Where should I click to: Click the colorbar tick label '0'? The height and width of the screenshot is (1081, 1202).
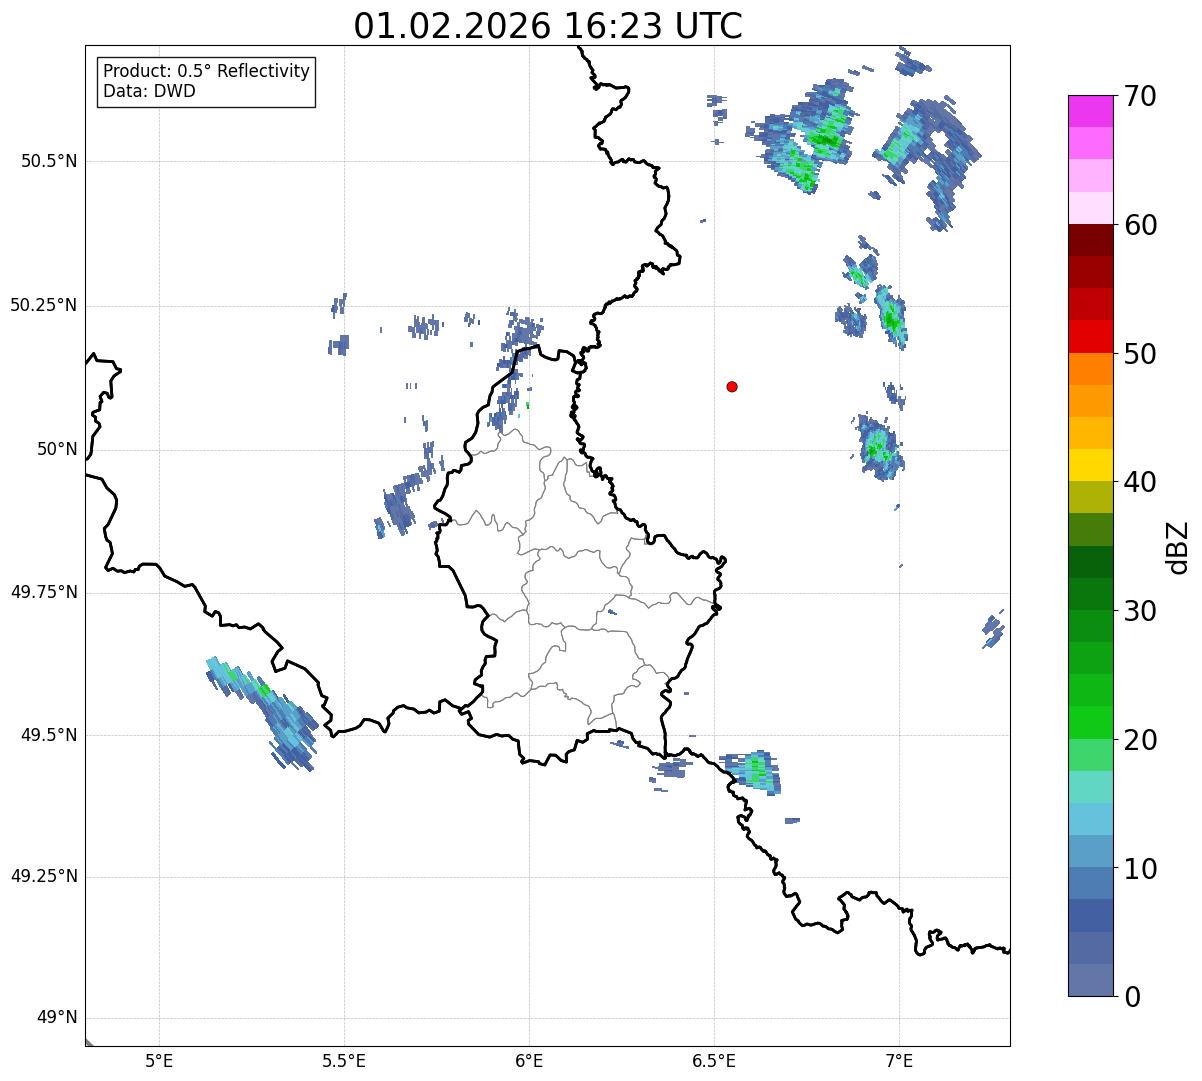(1132, 997)
